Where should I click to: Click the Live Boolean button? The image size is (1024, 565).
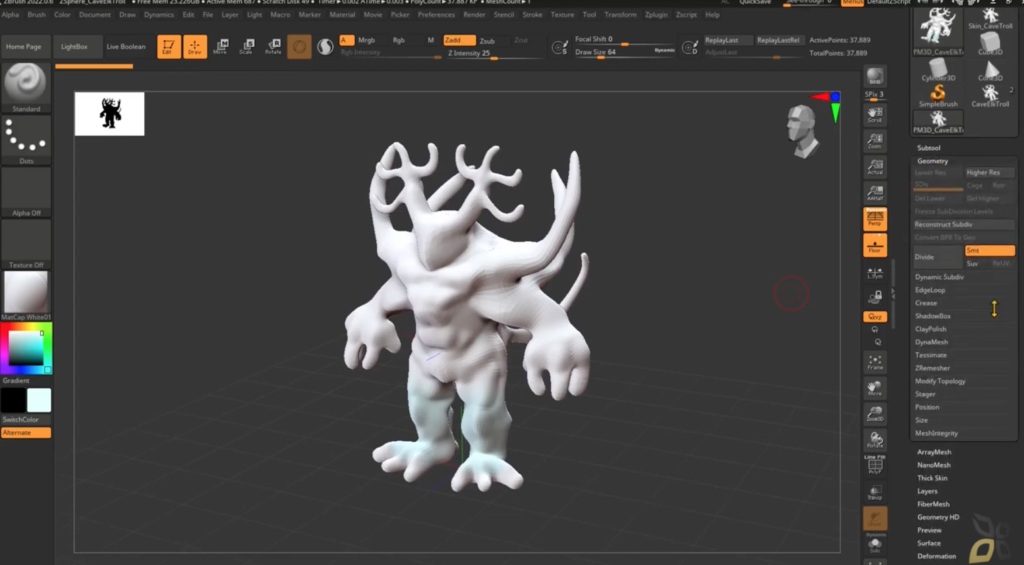pyautogui.click(x=126, y=47)
